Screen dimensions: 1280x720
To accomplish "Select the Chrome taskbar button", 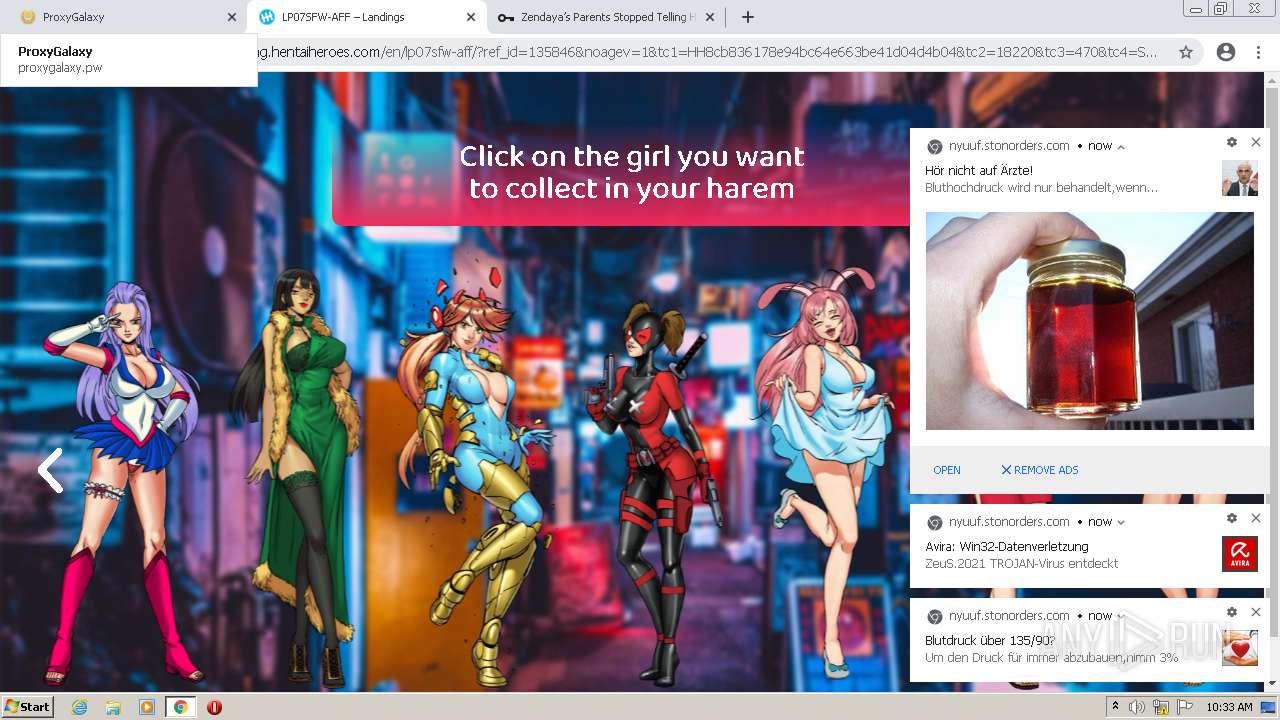I will 181,707.
